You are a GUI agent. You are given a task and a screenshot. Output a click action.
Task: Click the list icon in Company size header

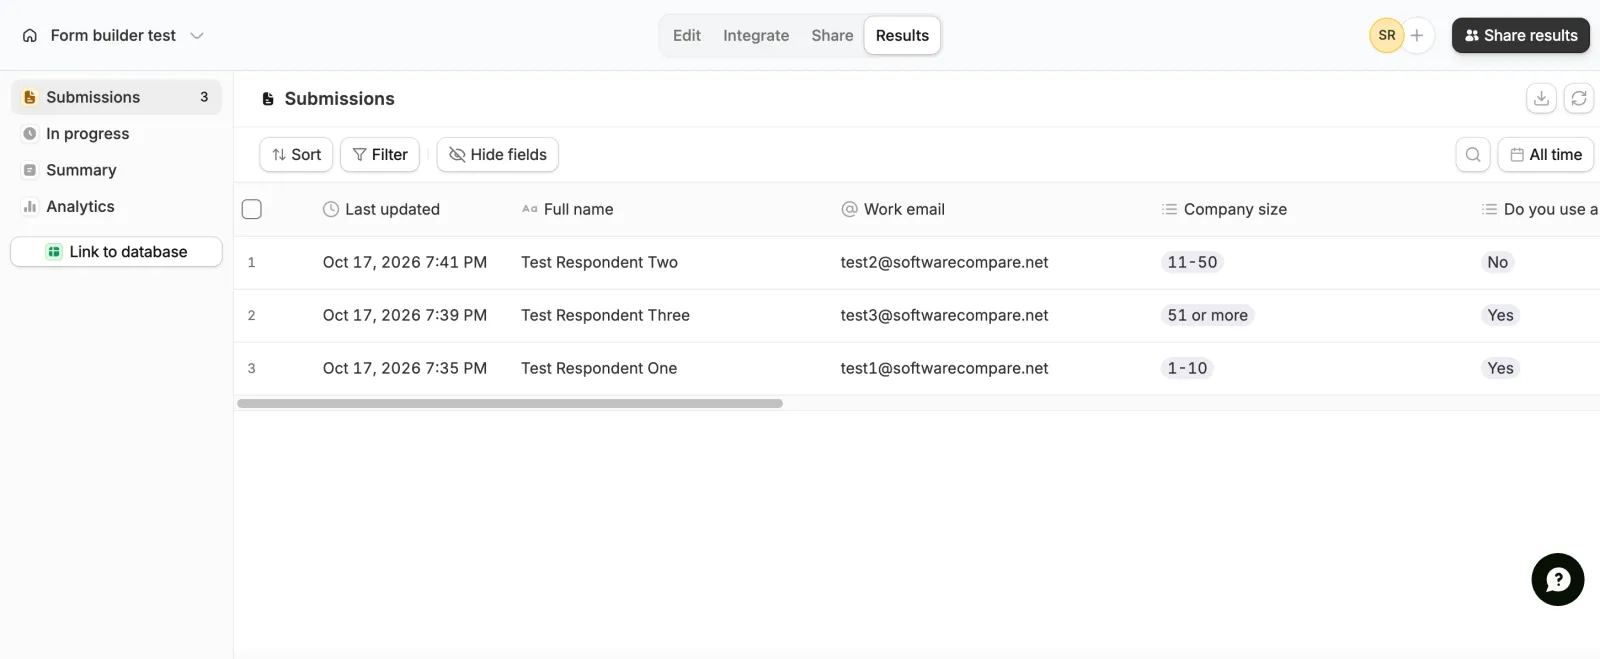click(1169, 209)
